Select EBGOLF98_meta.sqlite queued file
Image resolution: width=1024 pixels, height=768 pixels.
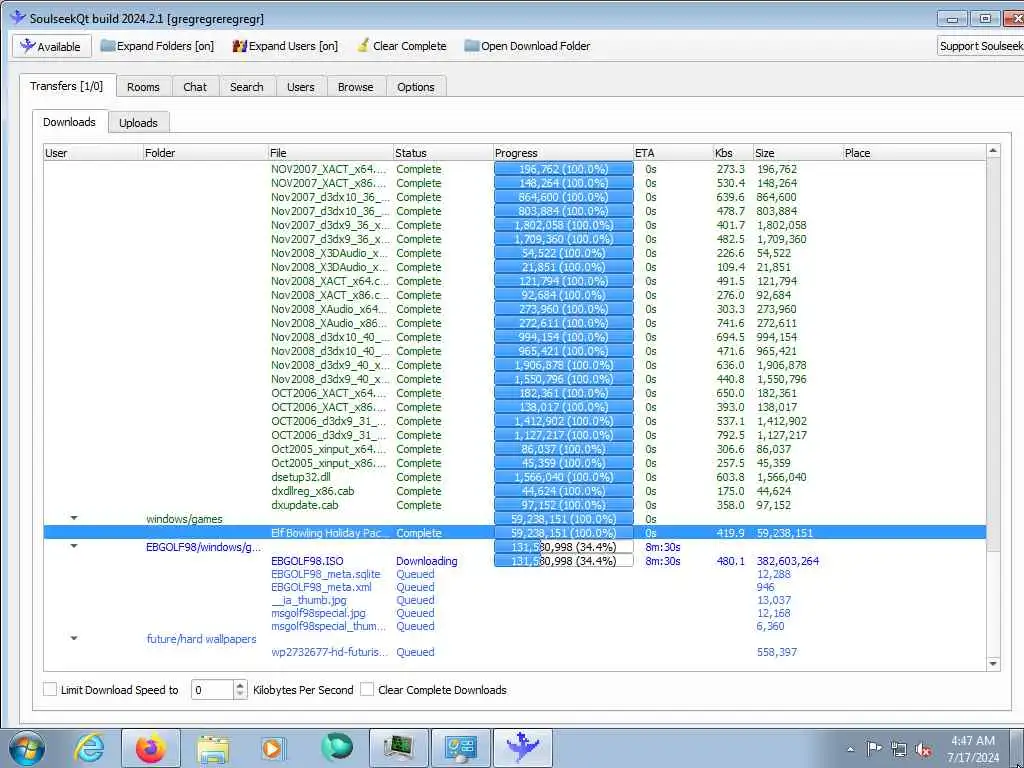515,574
